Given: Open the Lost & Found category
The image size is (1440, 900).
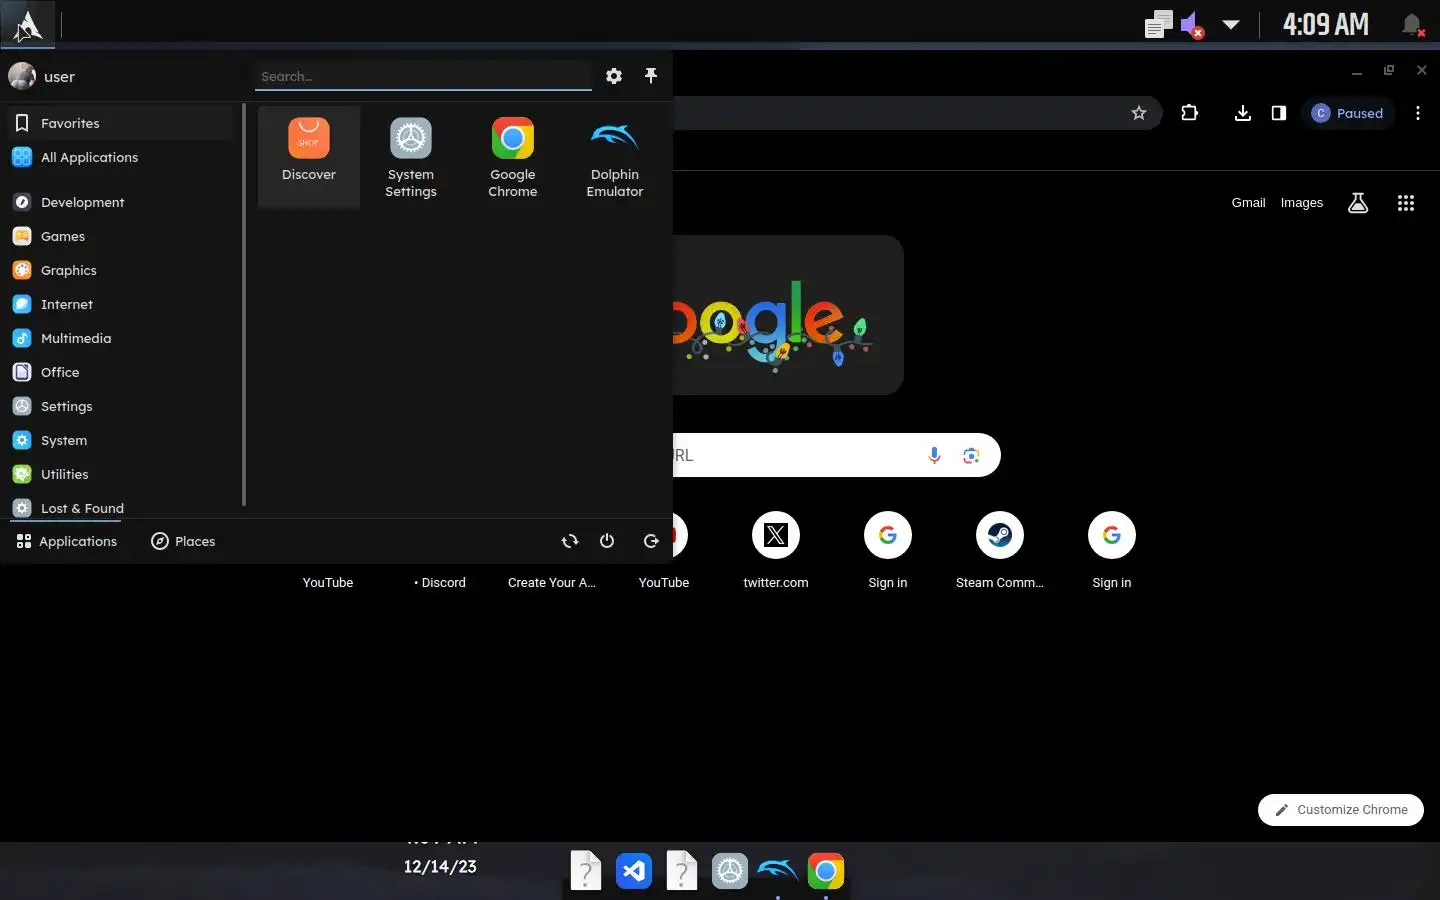Looking at the screenshot, I should click(120, 506).
